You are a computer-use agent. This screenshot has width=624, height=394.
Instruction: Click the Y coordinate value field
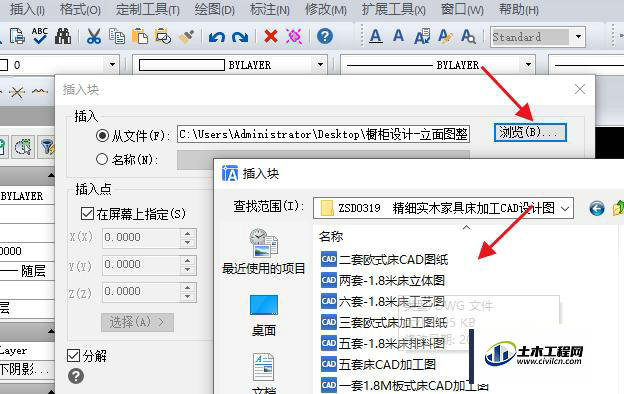click(141, 265)
